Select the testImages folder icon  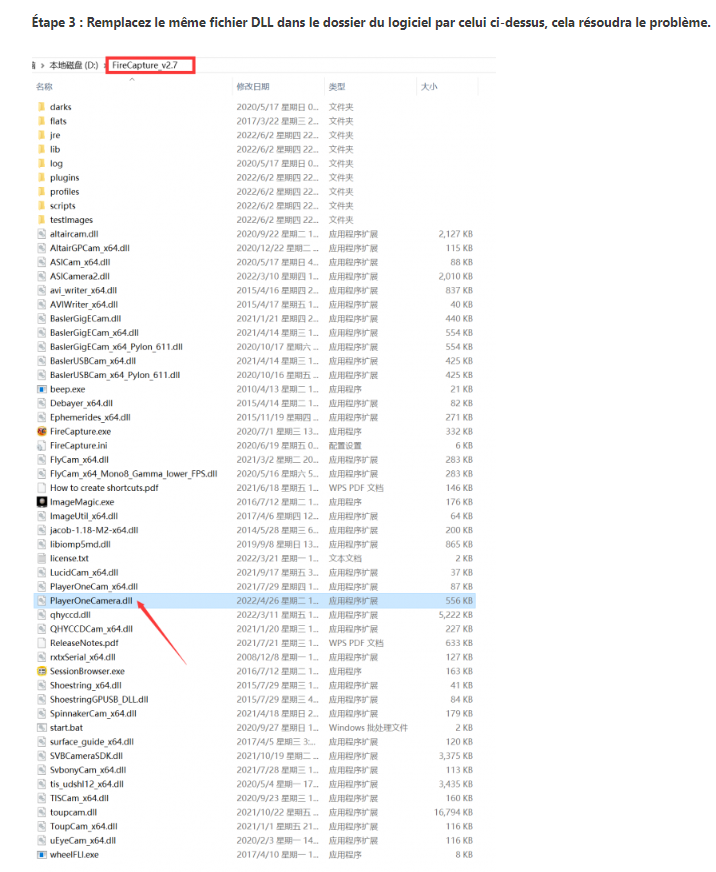42,220
